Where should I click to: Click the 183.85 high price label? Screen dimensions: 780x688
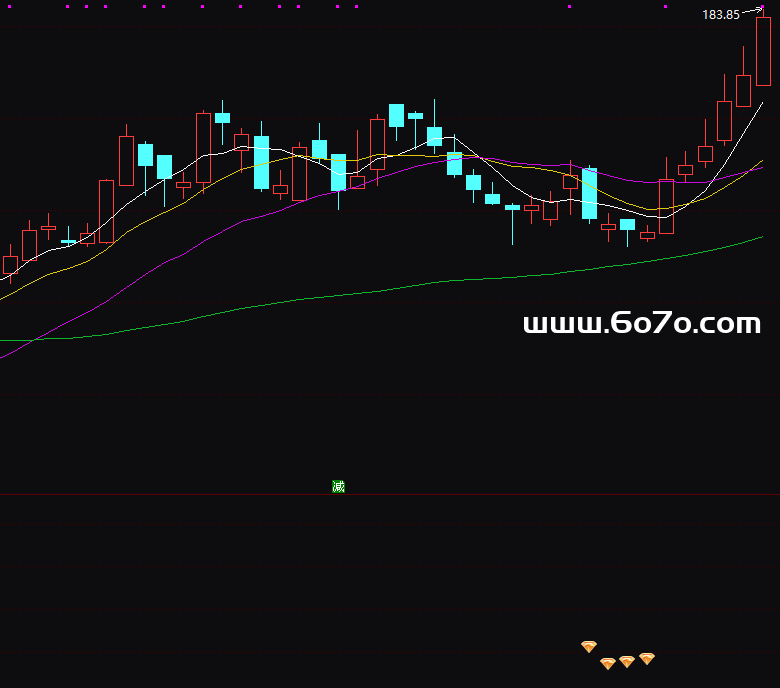720,15
